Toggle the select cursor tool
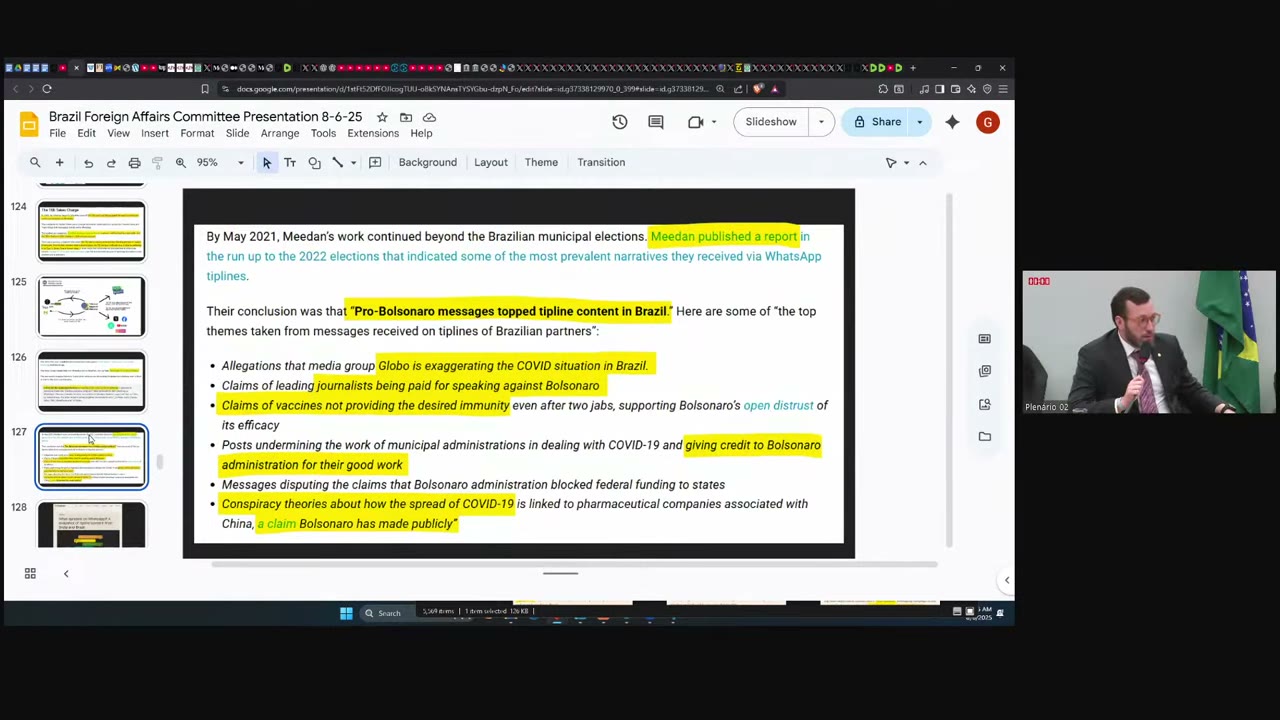 pos(266,162)
